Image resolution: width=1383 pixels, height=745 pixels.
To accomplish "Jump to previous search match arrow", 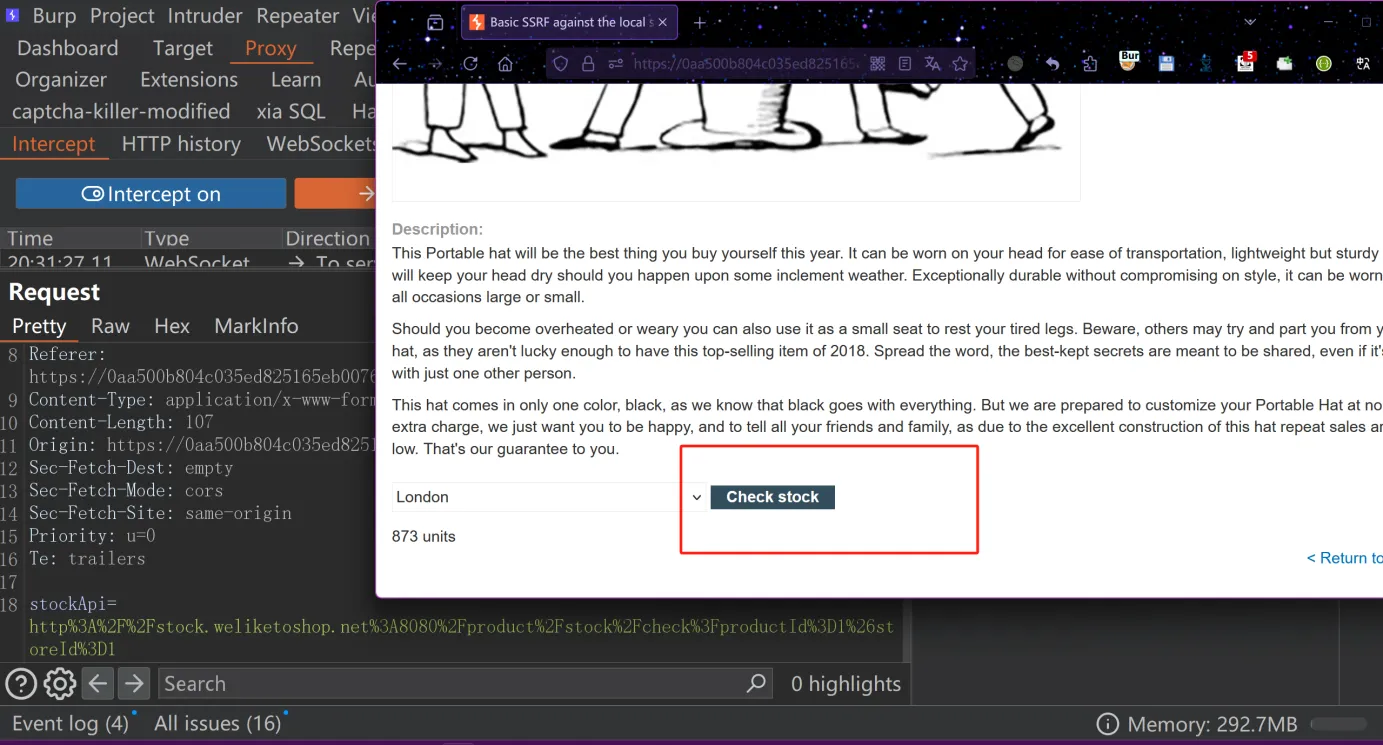I will 97,684.
